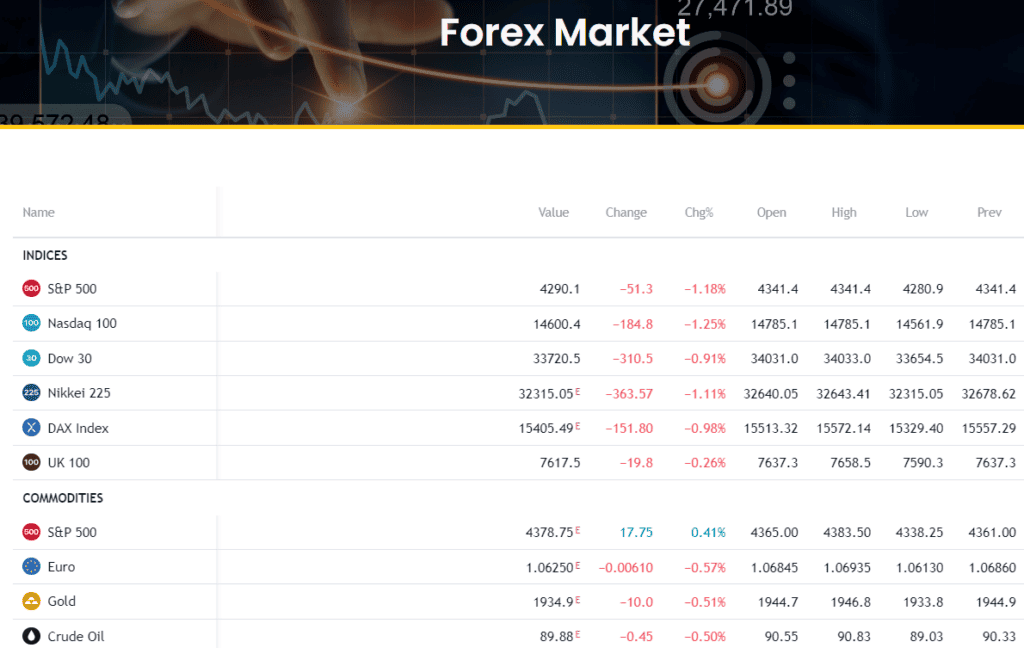The height and width of the screenshot is (648, 1024).
Task: Collapse the INDICES section
Action: [x=44, y=255]
